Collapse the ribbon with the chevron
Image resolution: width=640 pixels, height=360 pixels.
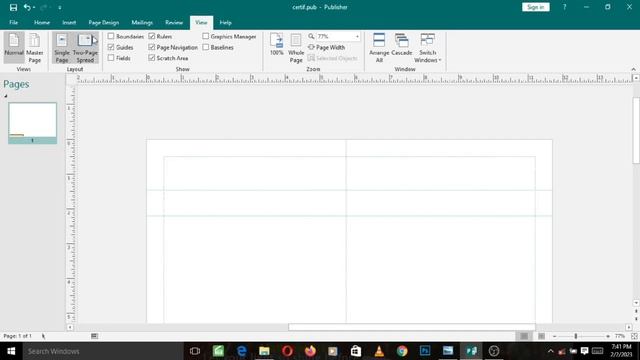[633, 69]
